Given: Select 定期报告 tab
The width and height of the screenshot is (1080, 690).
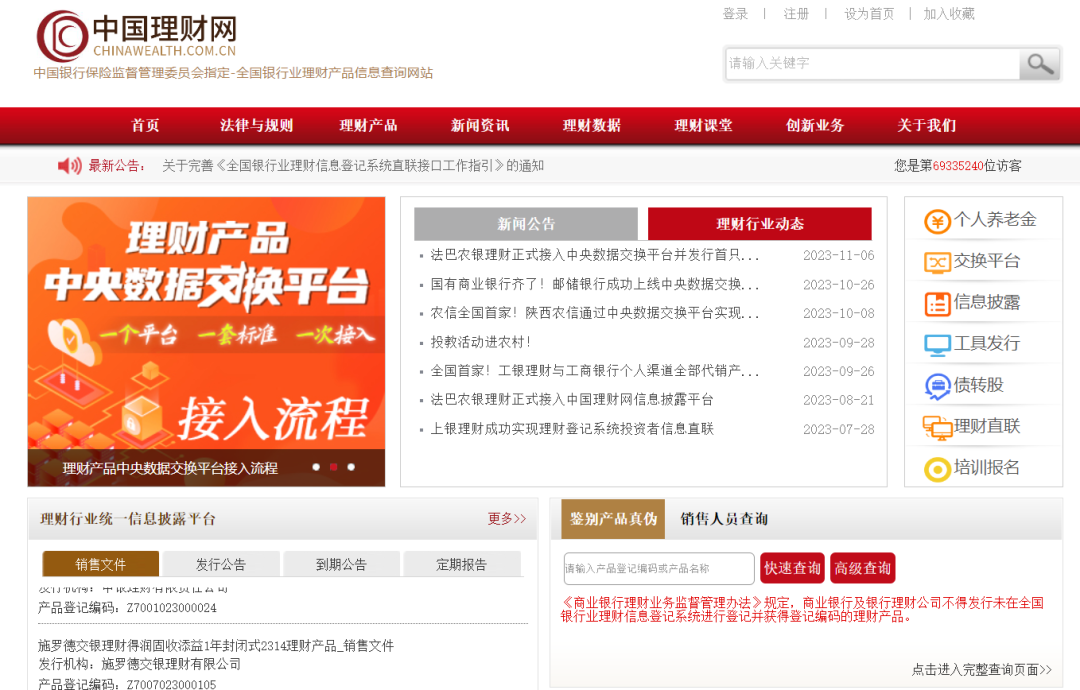Looking at the screenshot, I should (461, 564).
